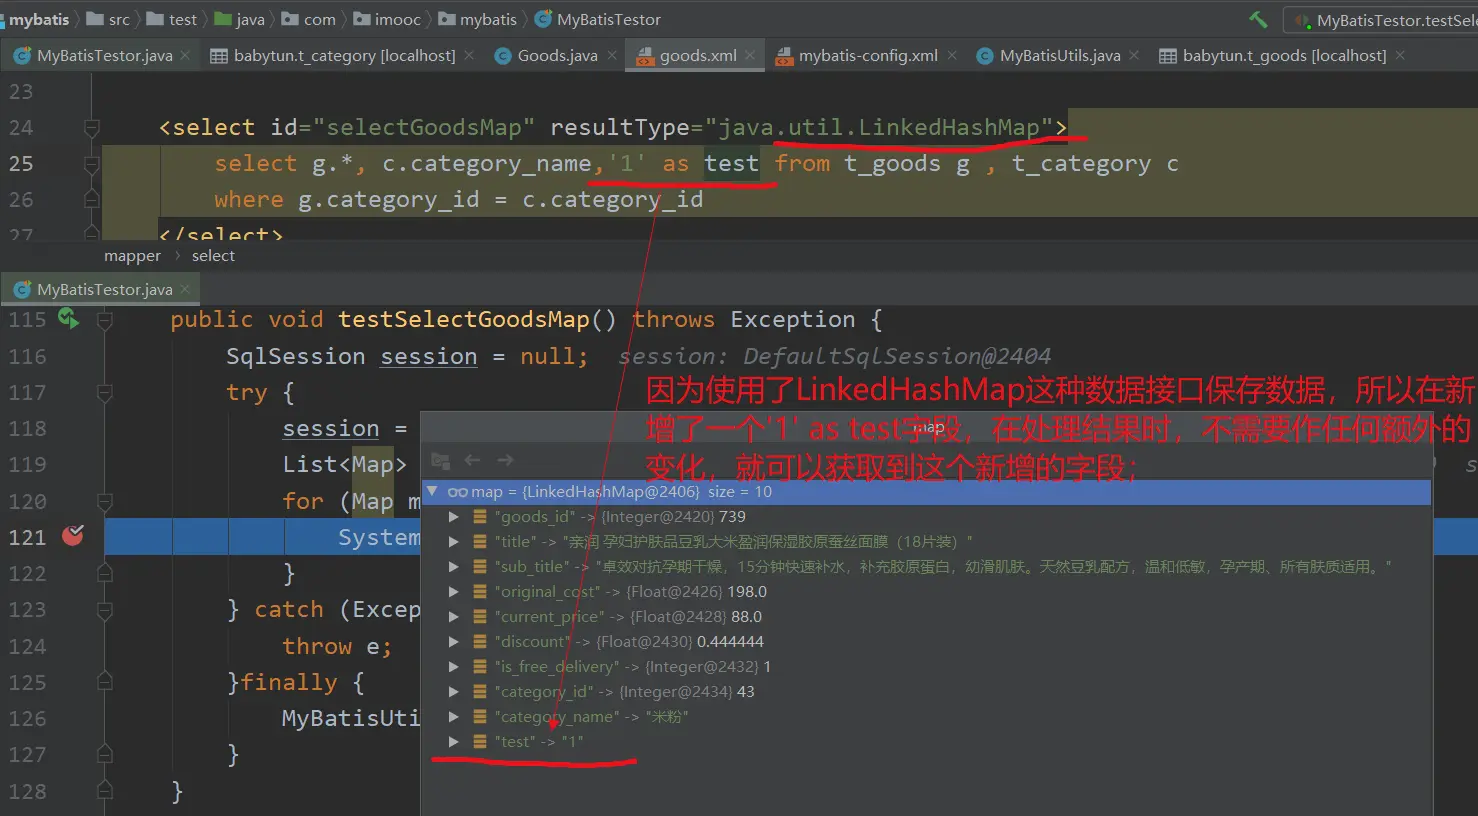Image resolution: width=1478 pixels, height=816 pixels.
Task: Expand the "goods_id" entry in the map
Action: pyautogui.click(x=454, y=517)
